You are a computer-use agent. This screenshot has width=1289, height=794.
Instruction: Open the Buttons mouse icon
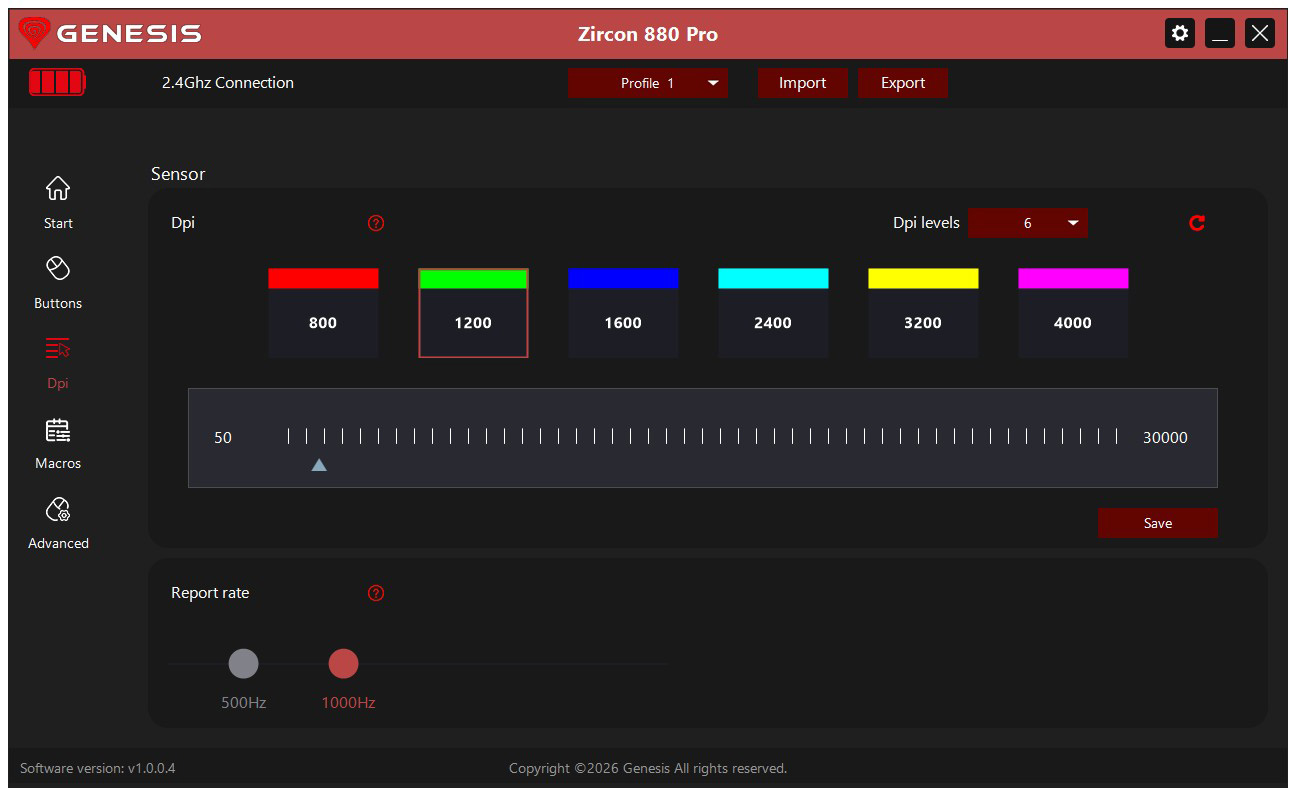pyautogui.click(x=58, y=268)
